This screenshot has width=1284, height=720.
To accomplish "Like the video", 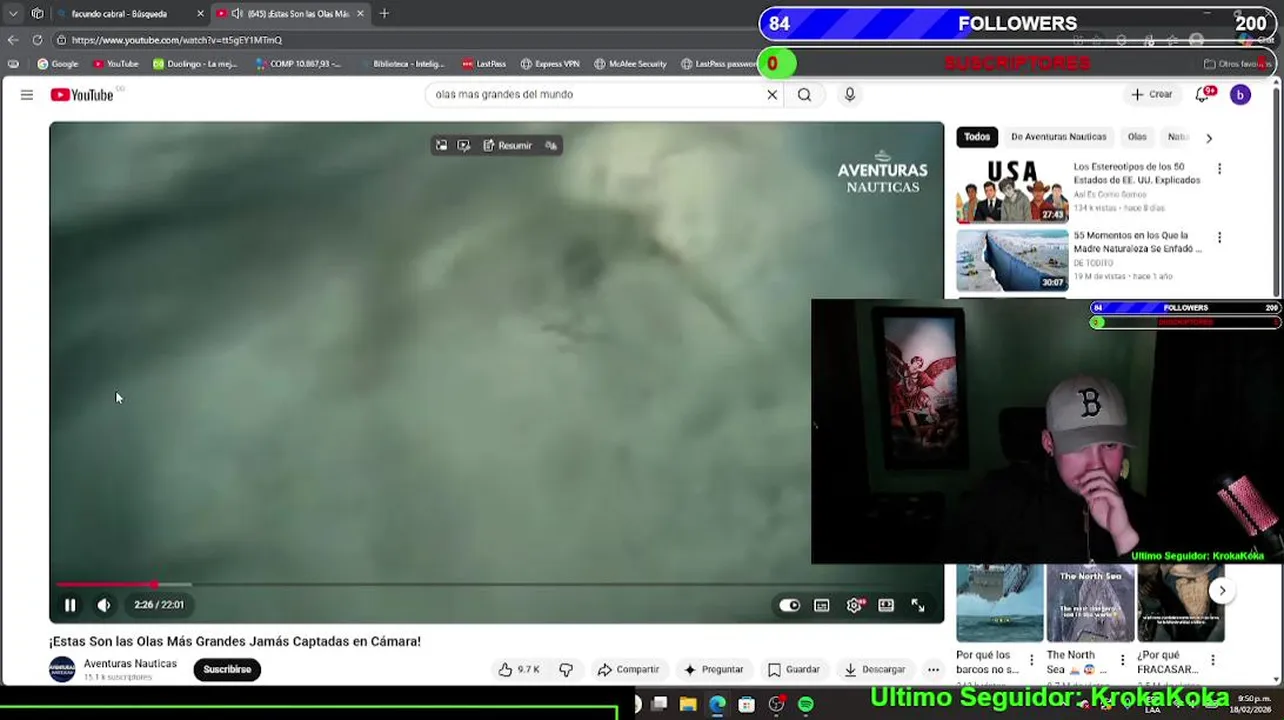I will pyautogui.click(x=518, y=670).
